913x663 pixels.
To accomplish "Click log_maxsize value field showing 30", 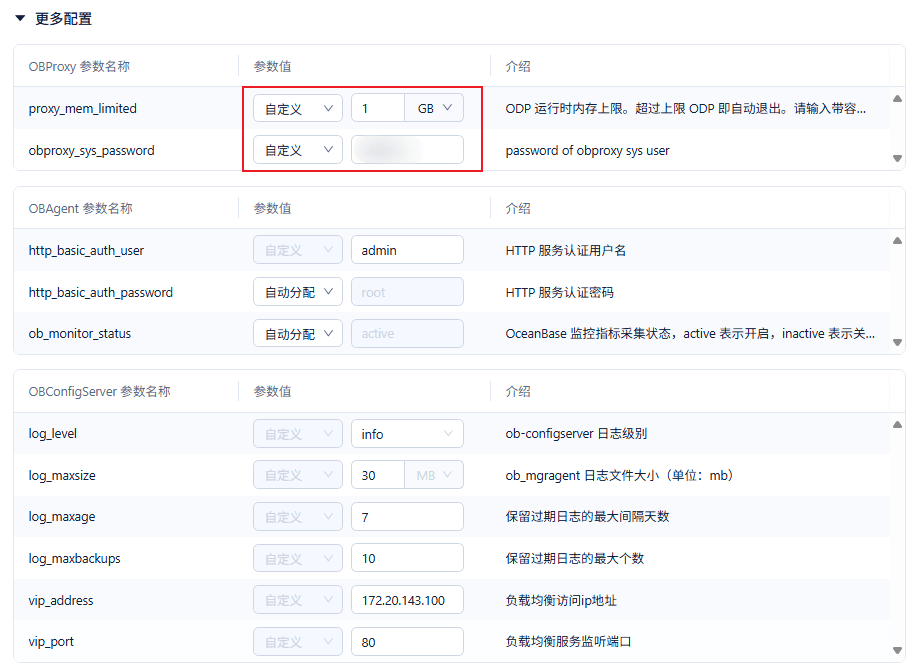I will pos(378,476).
